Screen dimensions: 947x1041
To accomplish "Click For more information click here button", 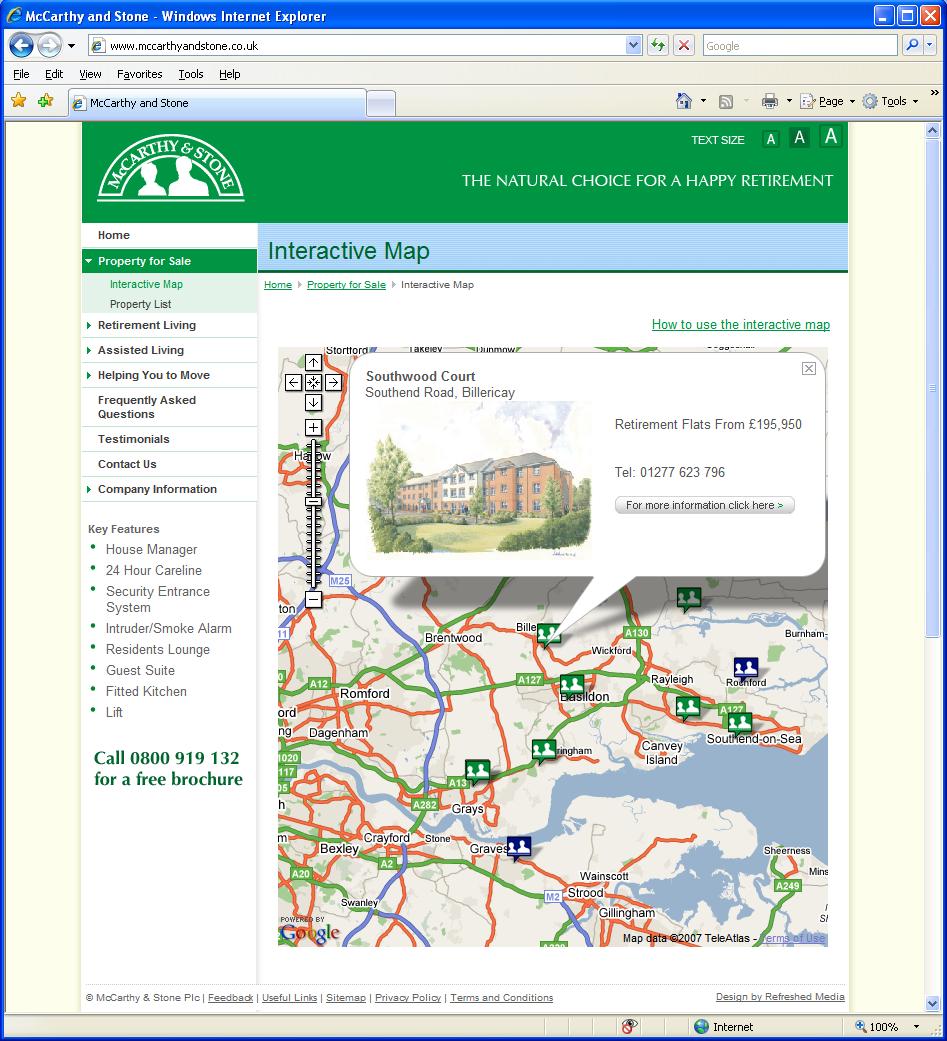I will (x=705, y=505).
